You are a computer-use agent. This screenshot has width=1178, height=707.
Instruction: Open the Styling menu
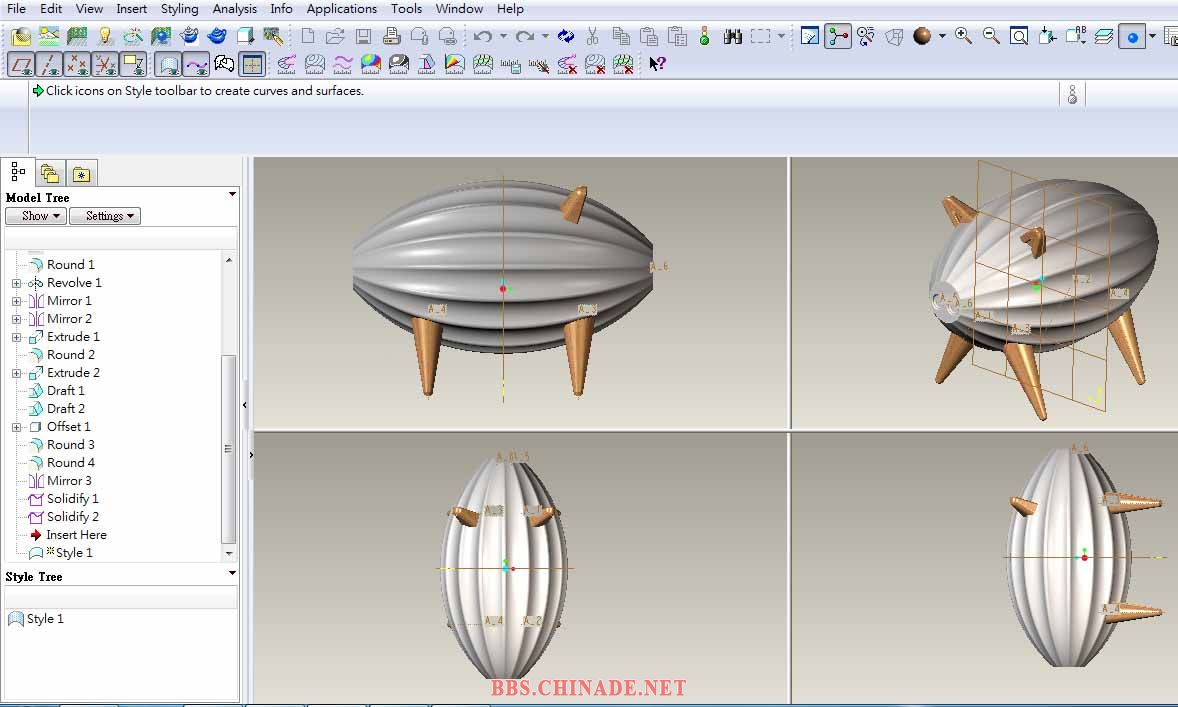[x=180, y=9]
